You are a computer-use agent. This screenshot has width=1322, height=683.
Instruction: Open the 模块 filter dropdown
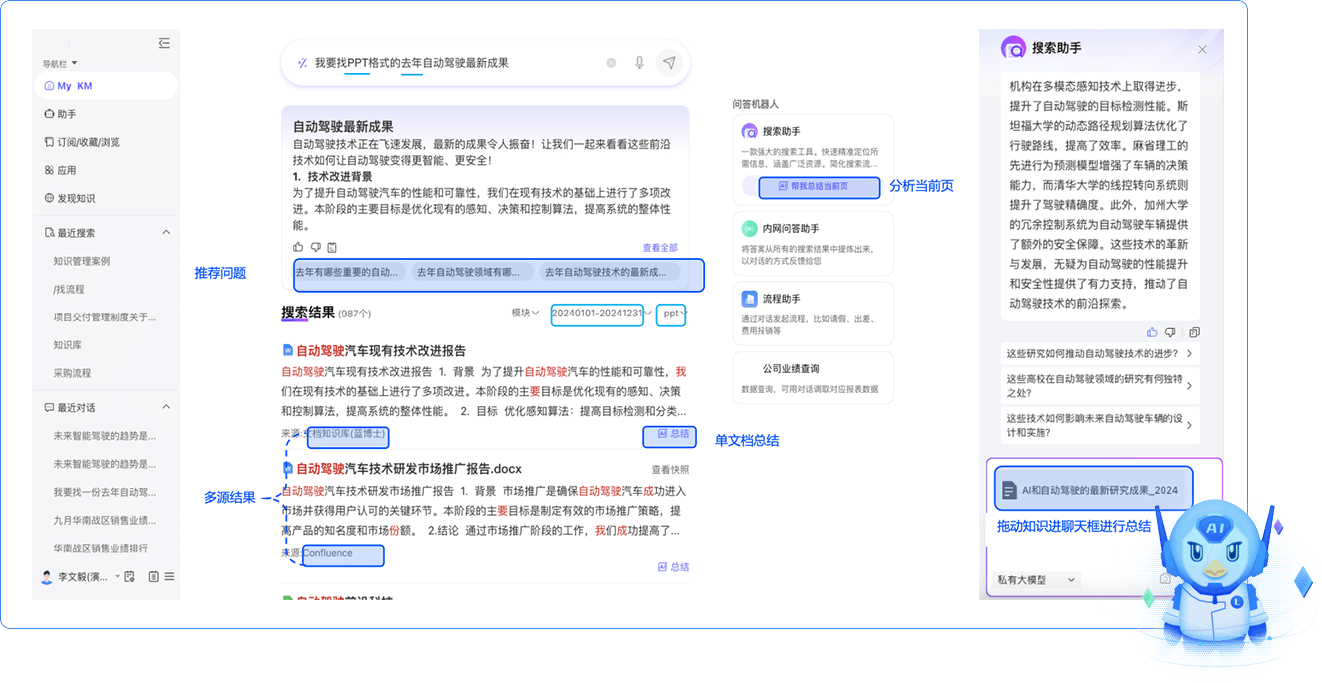525,313
